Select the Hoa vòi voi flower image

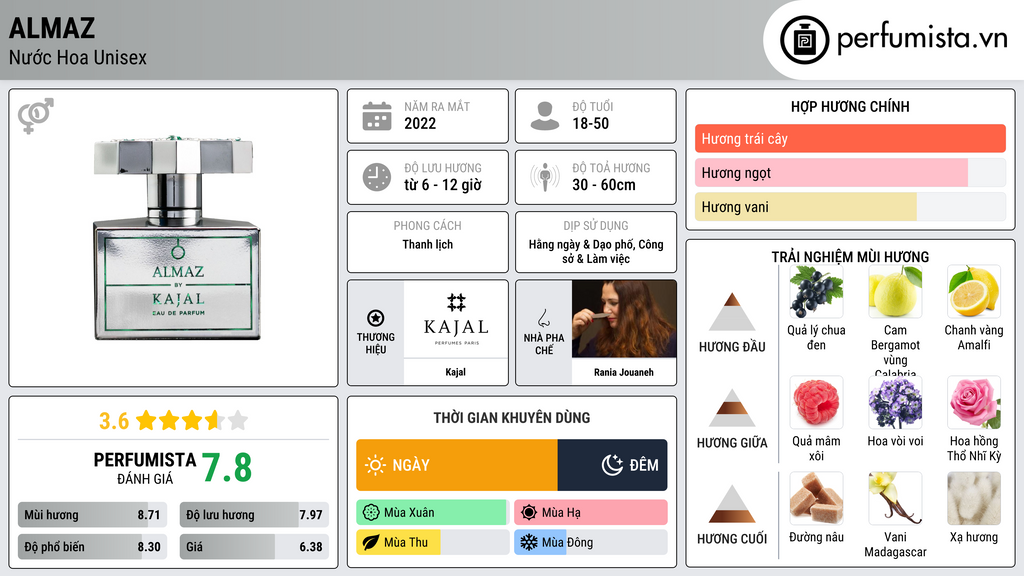895,402
